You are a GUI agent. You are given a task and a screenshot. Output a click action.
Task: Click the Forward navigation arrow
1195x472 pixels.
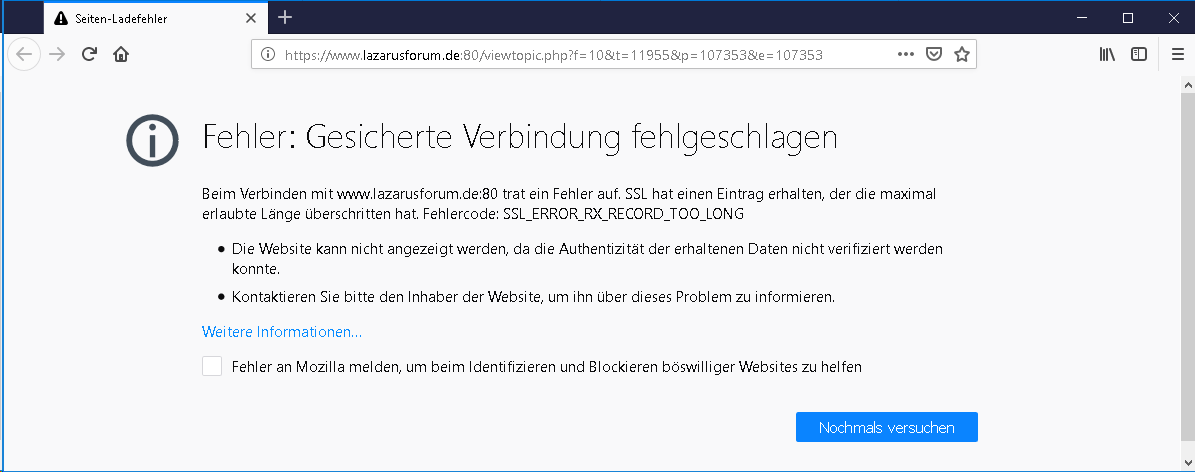click(x=57, y=55)
